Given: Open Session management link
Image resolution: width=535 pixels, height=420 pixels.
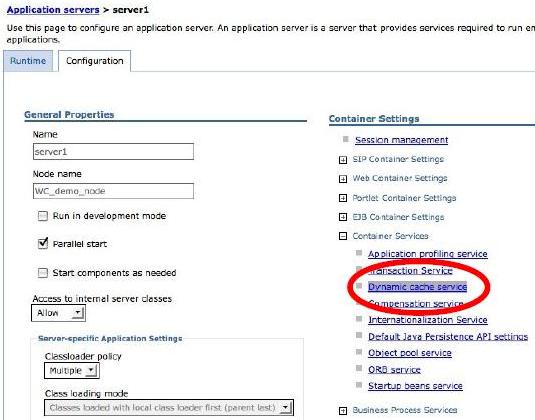Looking at the screenshot, I should 402,140.
